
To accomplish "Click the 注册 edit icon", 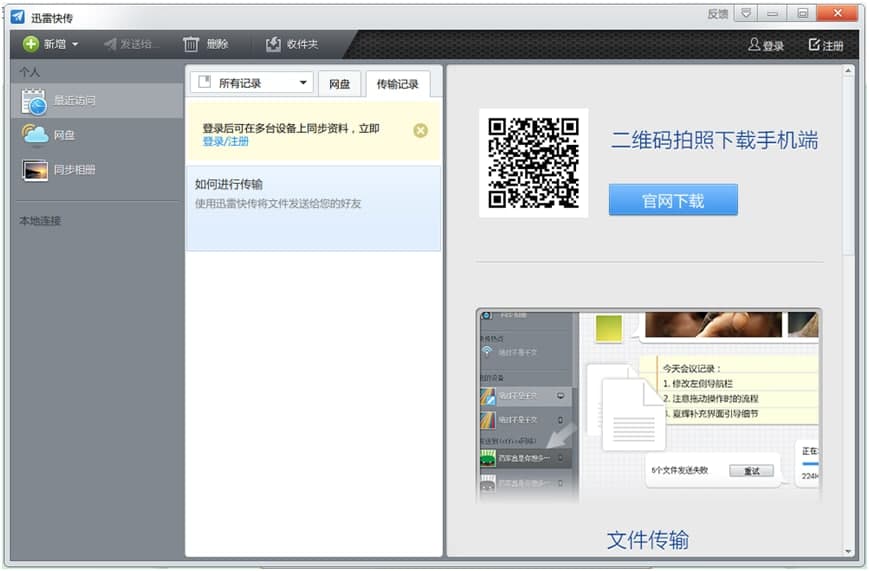I will [x=814, y=44].
